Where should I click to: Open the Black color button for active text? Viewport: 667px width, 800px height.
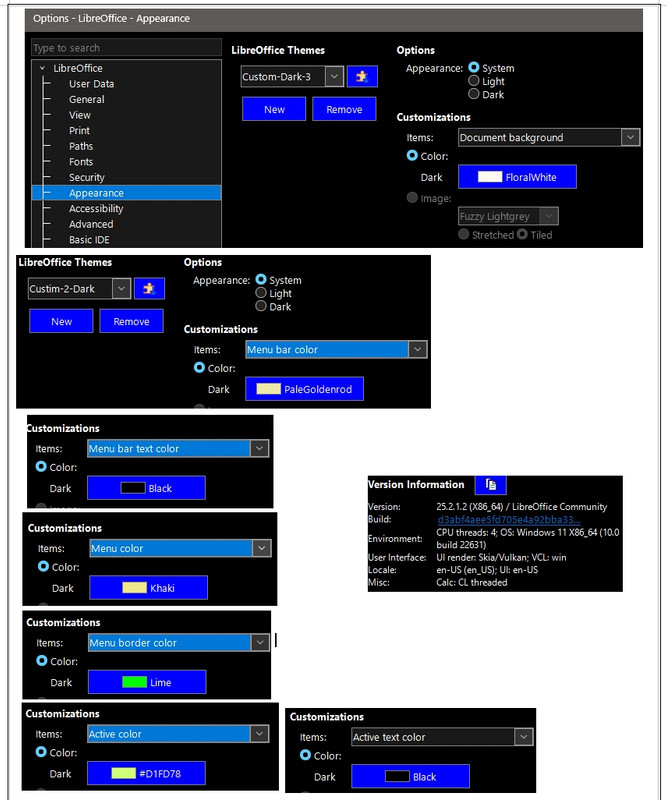pyautogui.click(x=411, y=777)
